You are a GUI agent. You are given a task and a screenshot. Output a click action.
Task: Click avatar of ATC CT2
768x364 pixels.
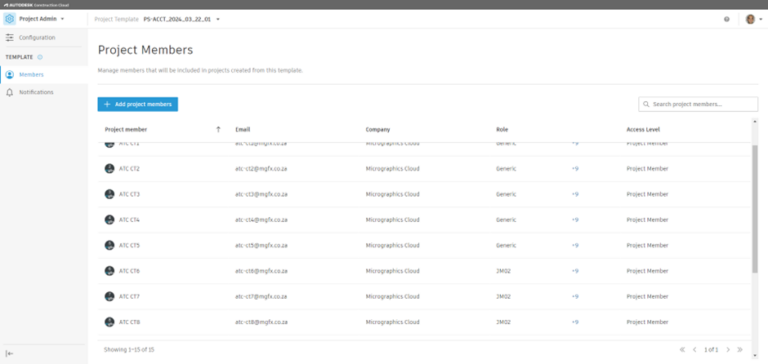(x=109, y=169)
